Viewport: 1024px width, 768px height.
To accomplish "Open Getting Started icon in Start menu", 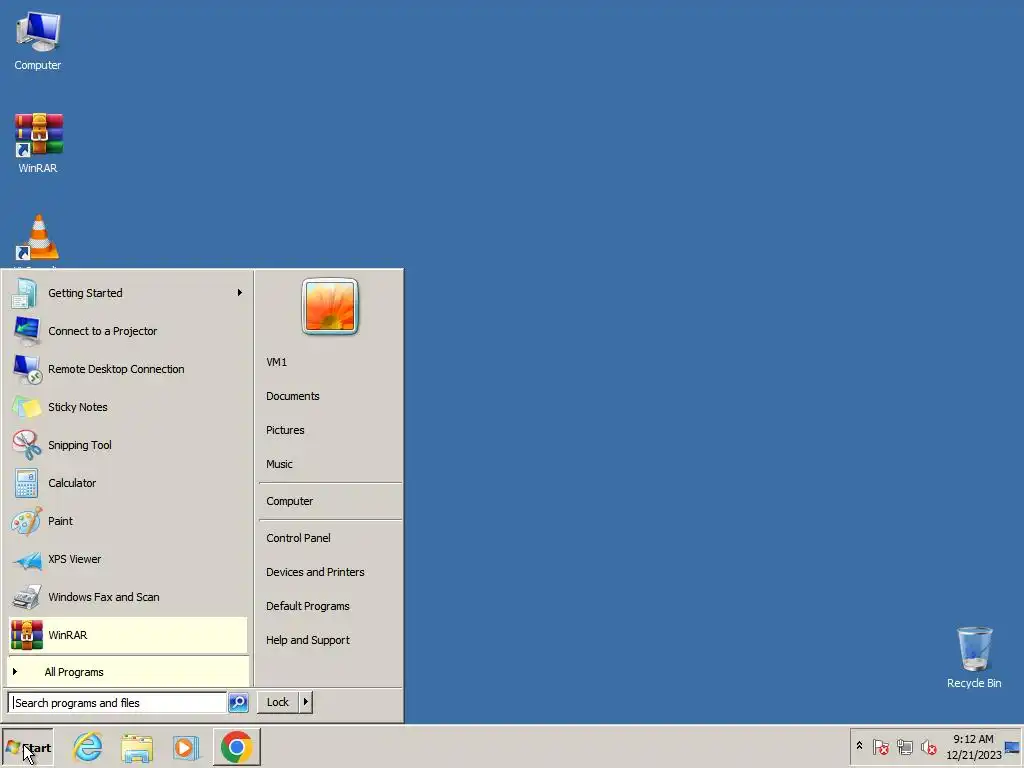I will (x=25, y=293).
